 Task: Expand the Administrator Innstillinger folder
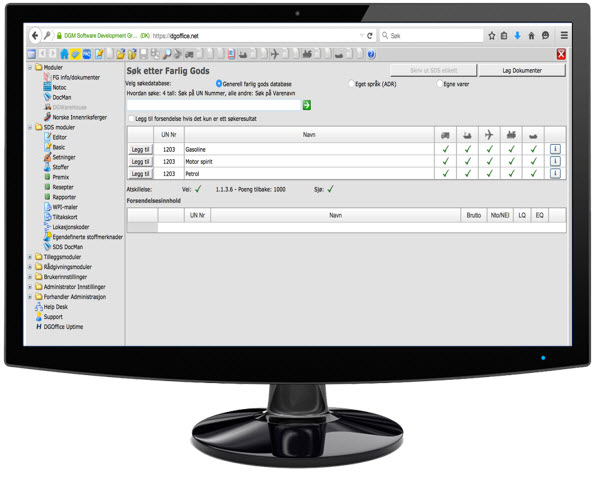(30, 287)
